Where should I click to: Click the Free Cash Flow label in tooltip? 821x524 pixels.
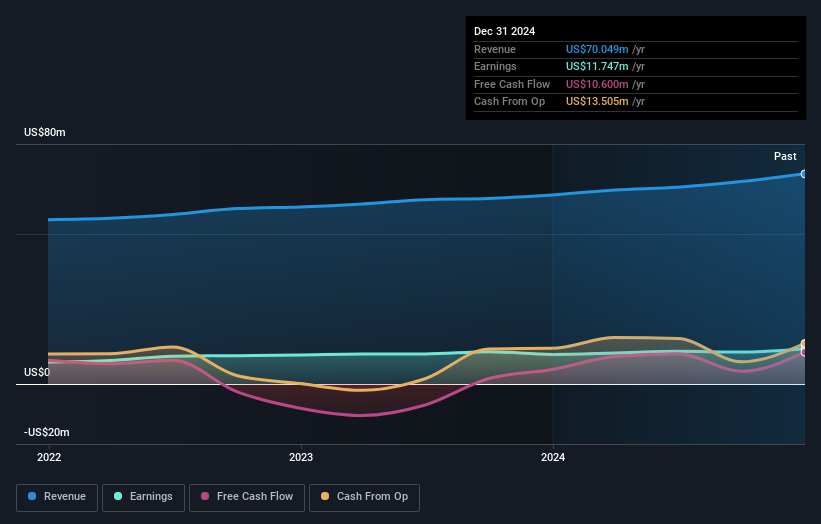tap(512, 84)
